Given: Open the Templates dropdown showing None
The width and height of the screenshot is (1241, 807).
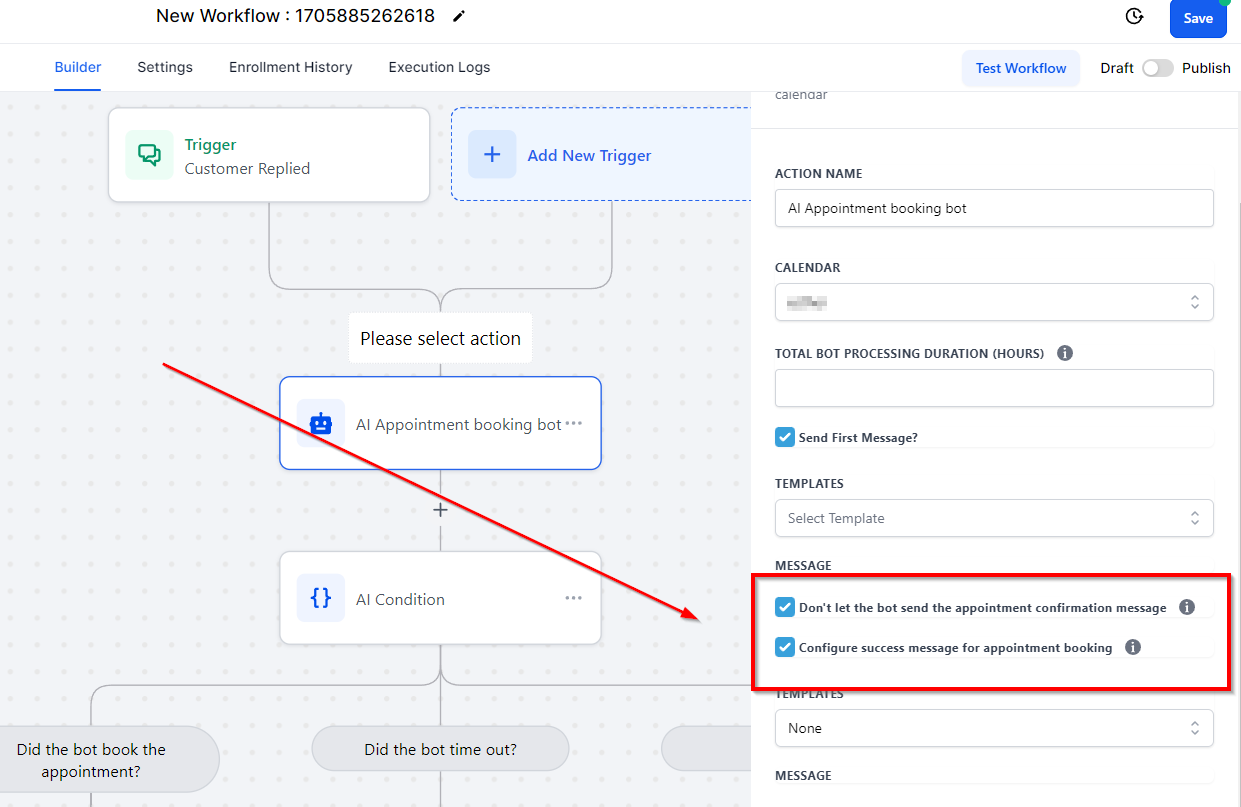Looking at the screenshot, I should pos(993,728).
